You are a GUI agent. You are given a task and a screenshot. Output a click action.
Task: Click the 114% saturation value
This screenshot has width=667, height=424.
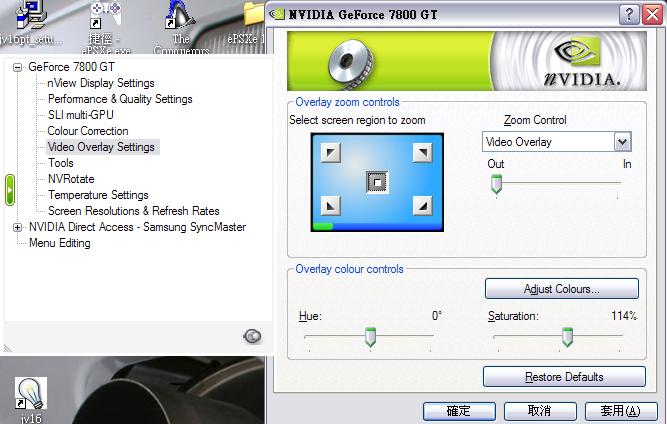click(x=624, y=316)
